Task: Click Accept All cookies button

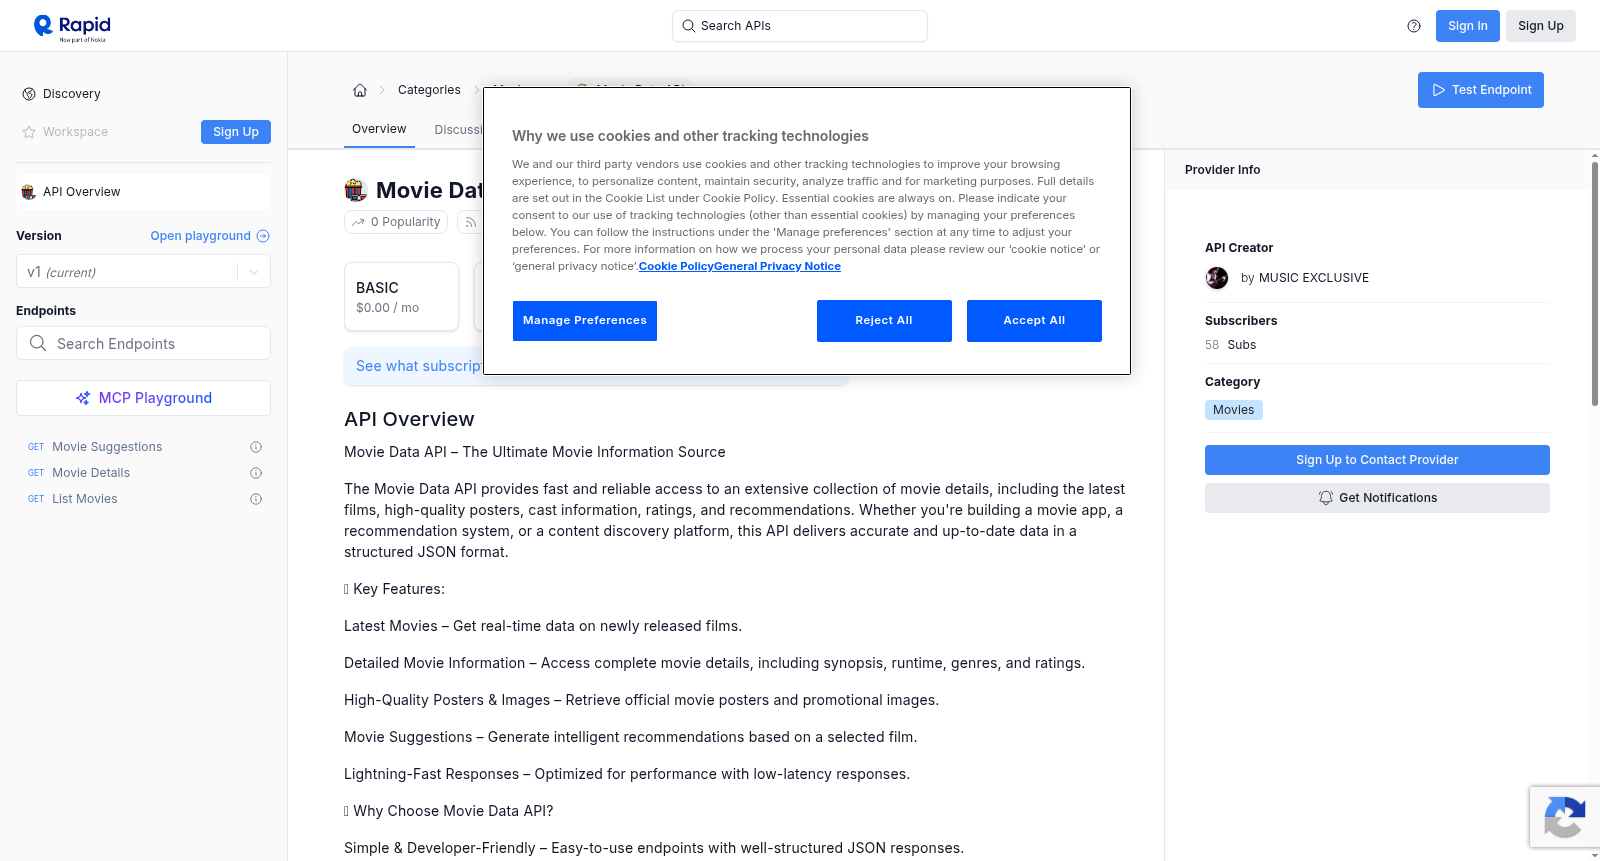Action: click(1034, 321)
